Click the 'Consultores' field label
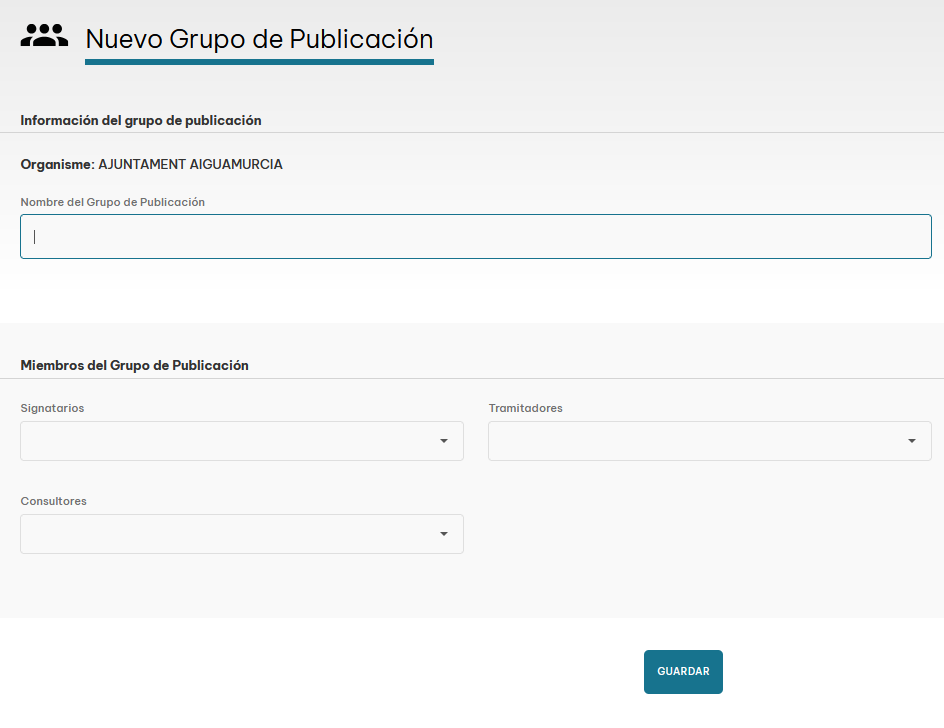 (x=54, y=501)
